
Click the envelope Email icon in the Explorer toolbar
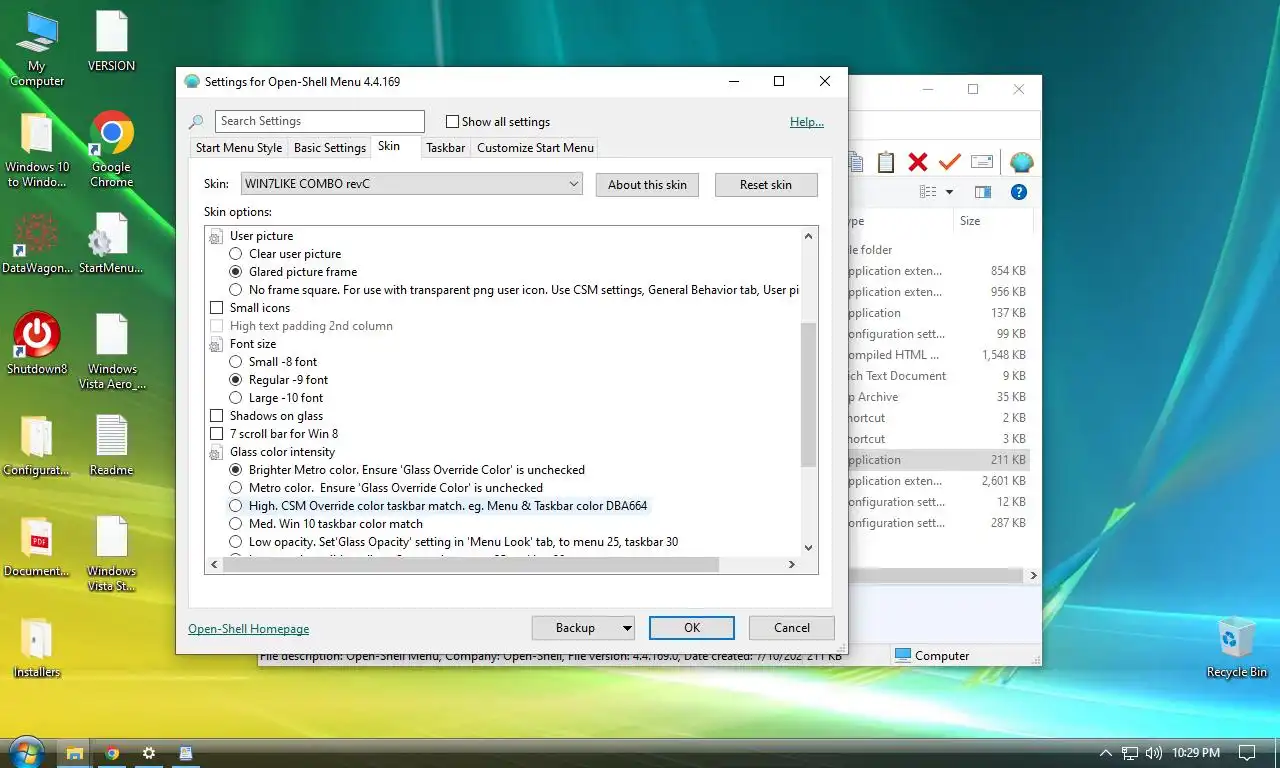point(982,162)
